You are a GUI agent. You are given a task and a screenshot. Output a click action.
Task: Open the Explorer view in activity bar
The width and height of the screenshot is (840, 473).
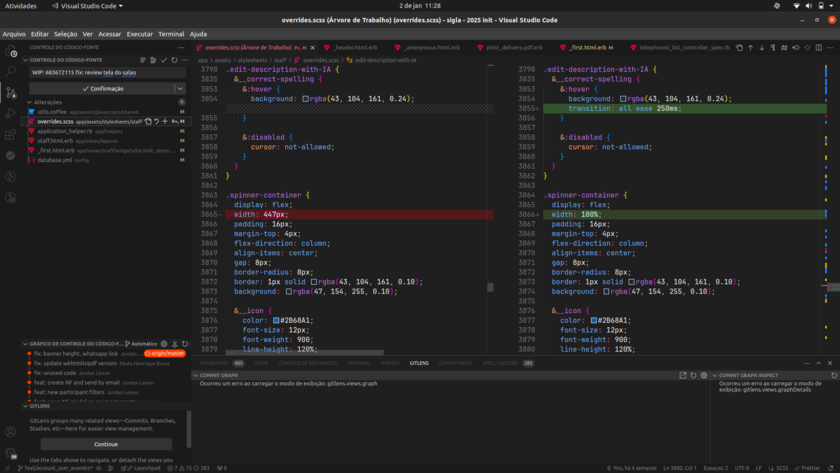point(11,51)
